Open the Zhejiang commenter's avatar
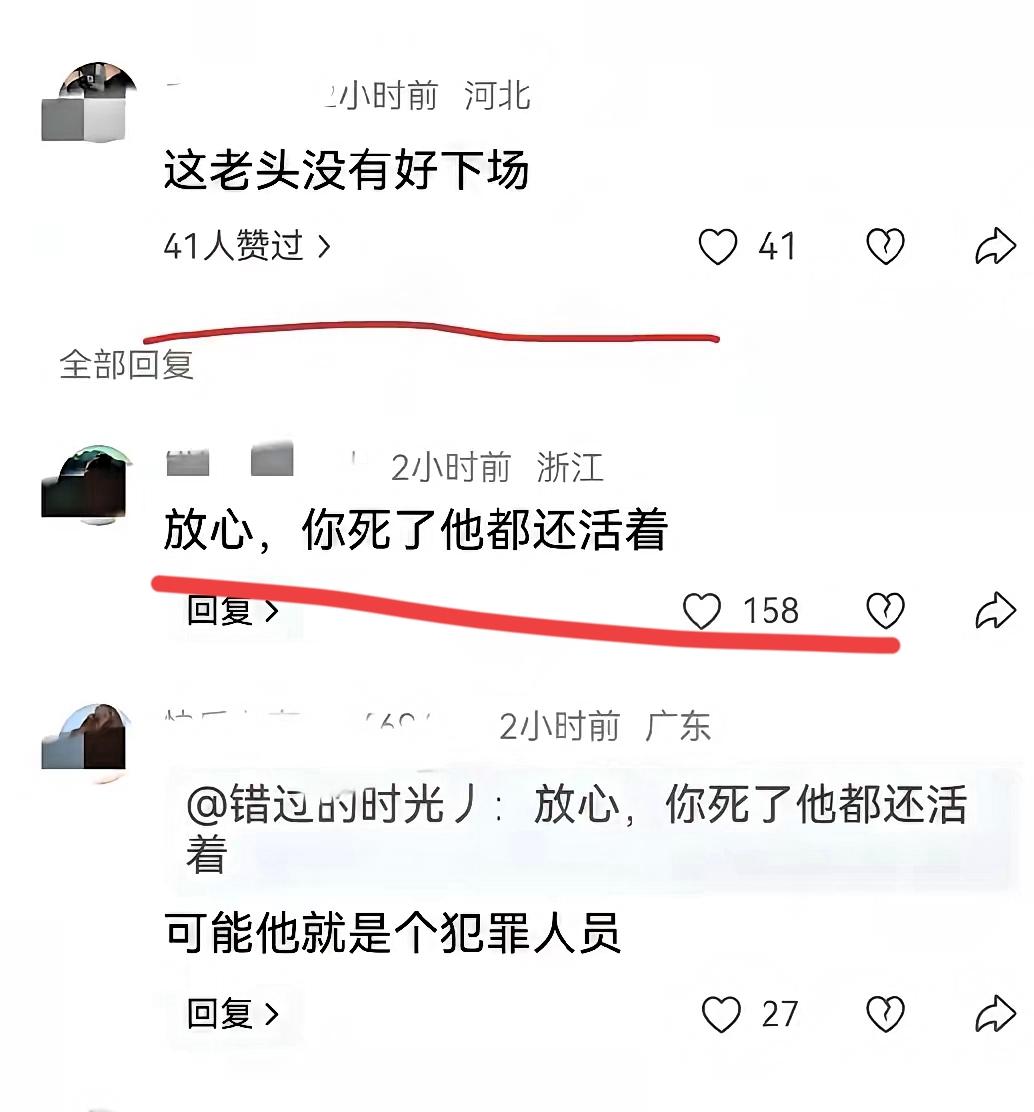This screenshot has width=1034, height=1112. (x=87, y=485)
